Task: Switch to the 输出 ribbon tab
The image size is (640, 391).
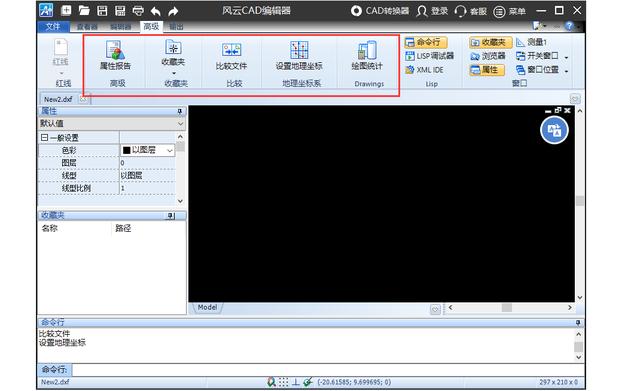Action: click(176, 27)
